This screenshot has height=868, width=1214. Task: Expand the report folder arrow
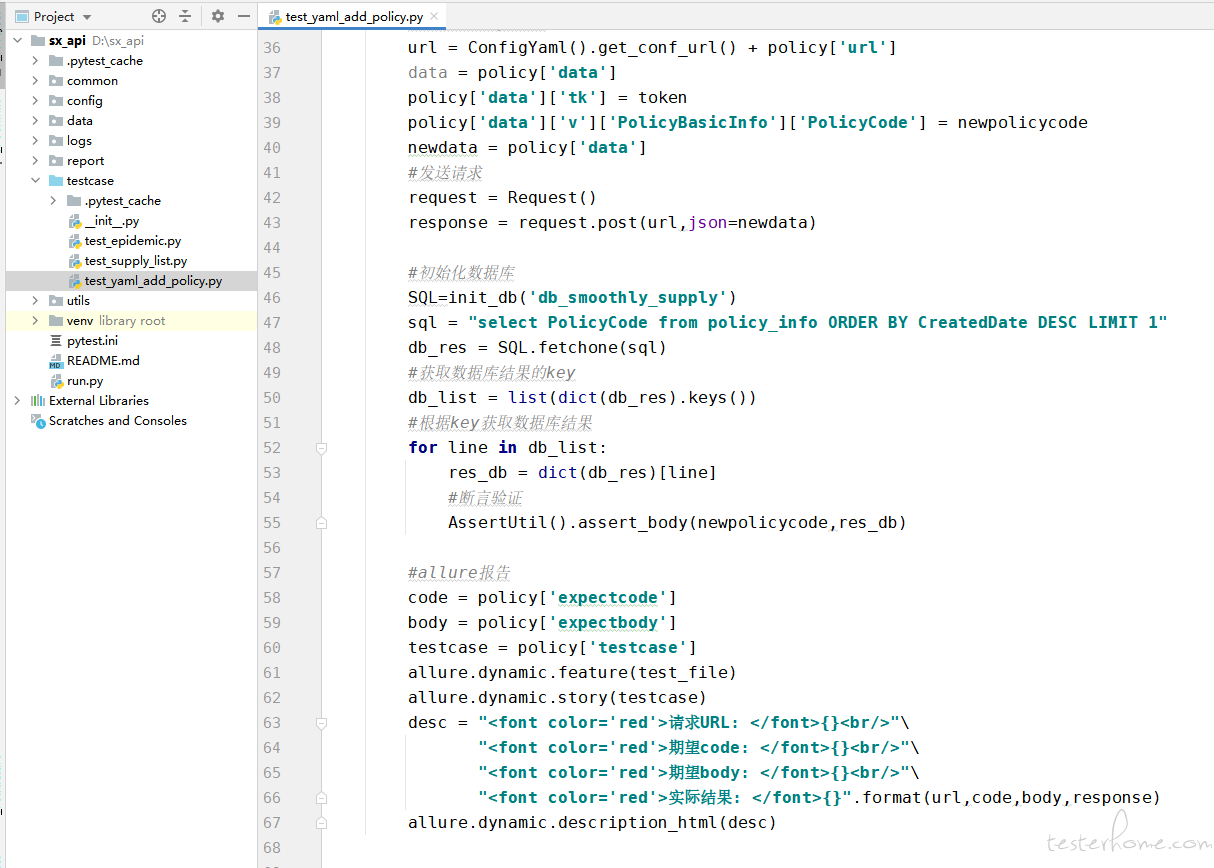pos(35,161)
